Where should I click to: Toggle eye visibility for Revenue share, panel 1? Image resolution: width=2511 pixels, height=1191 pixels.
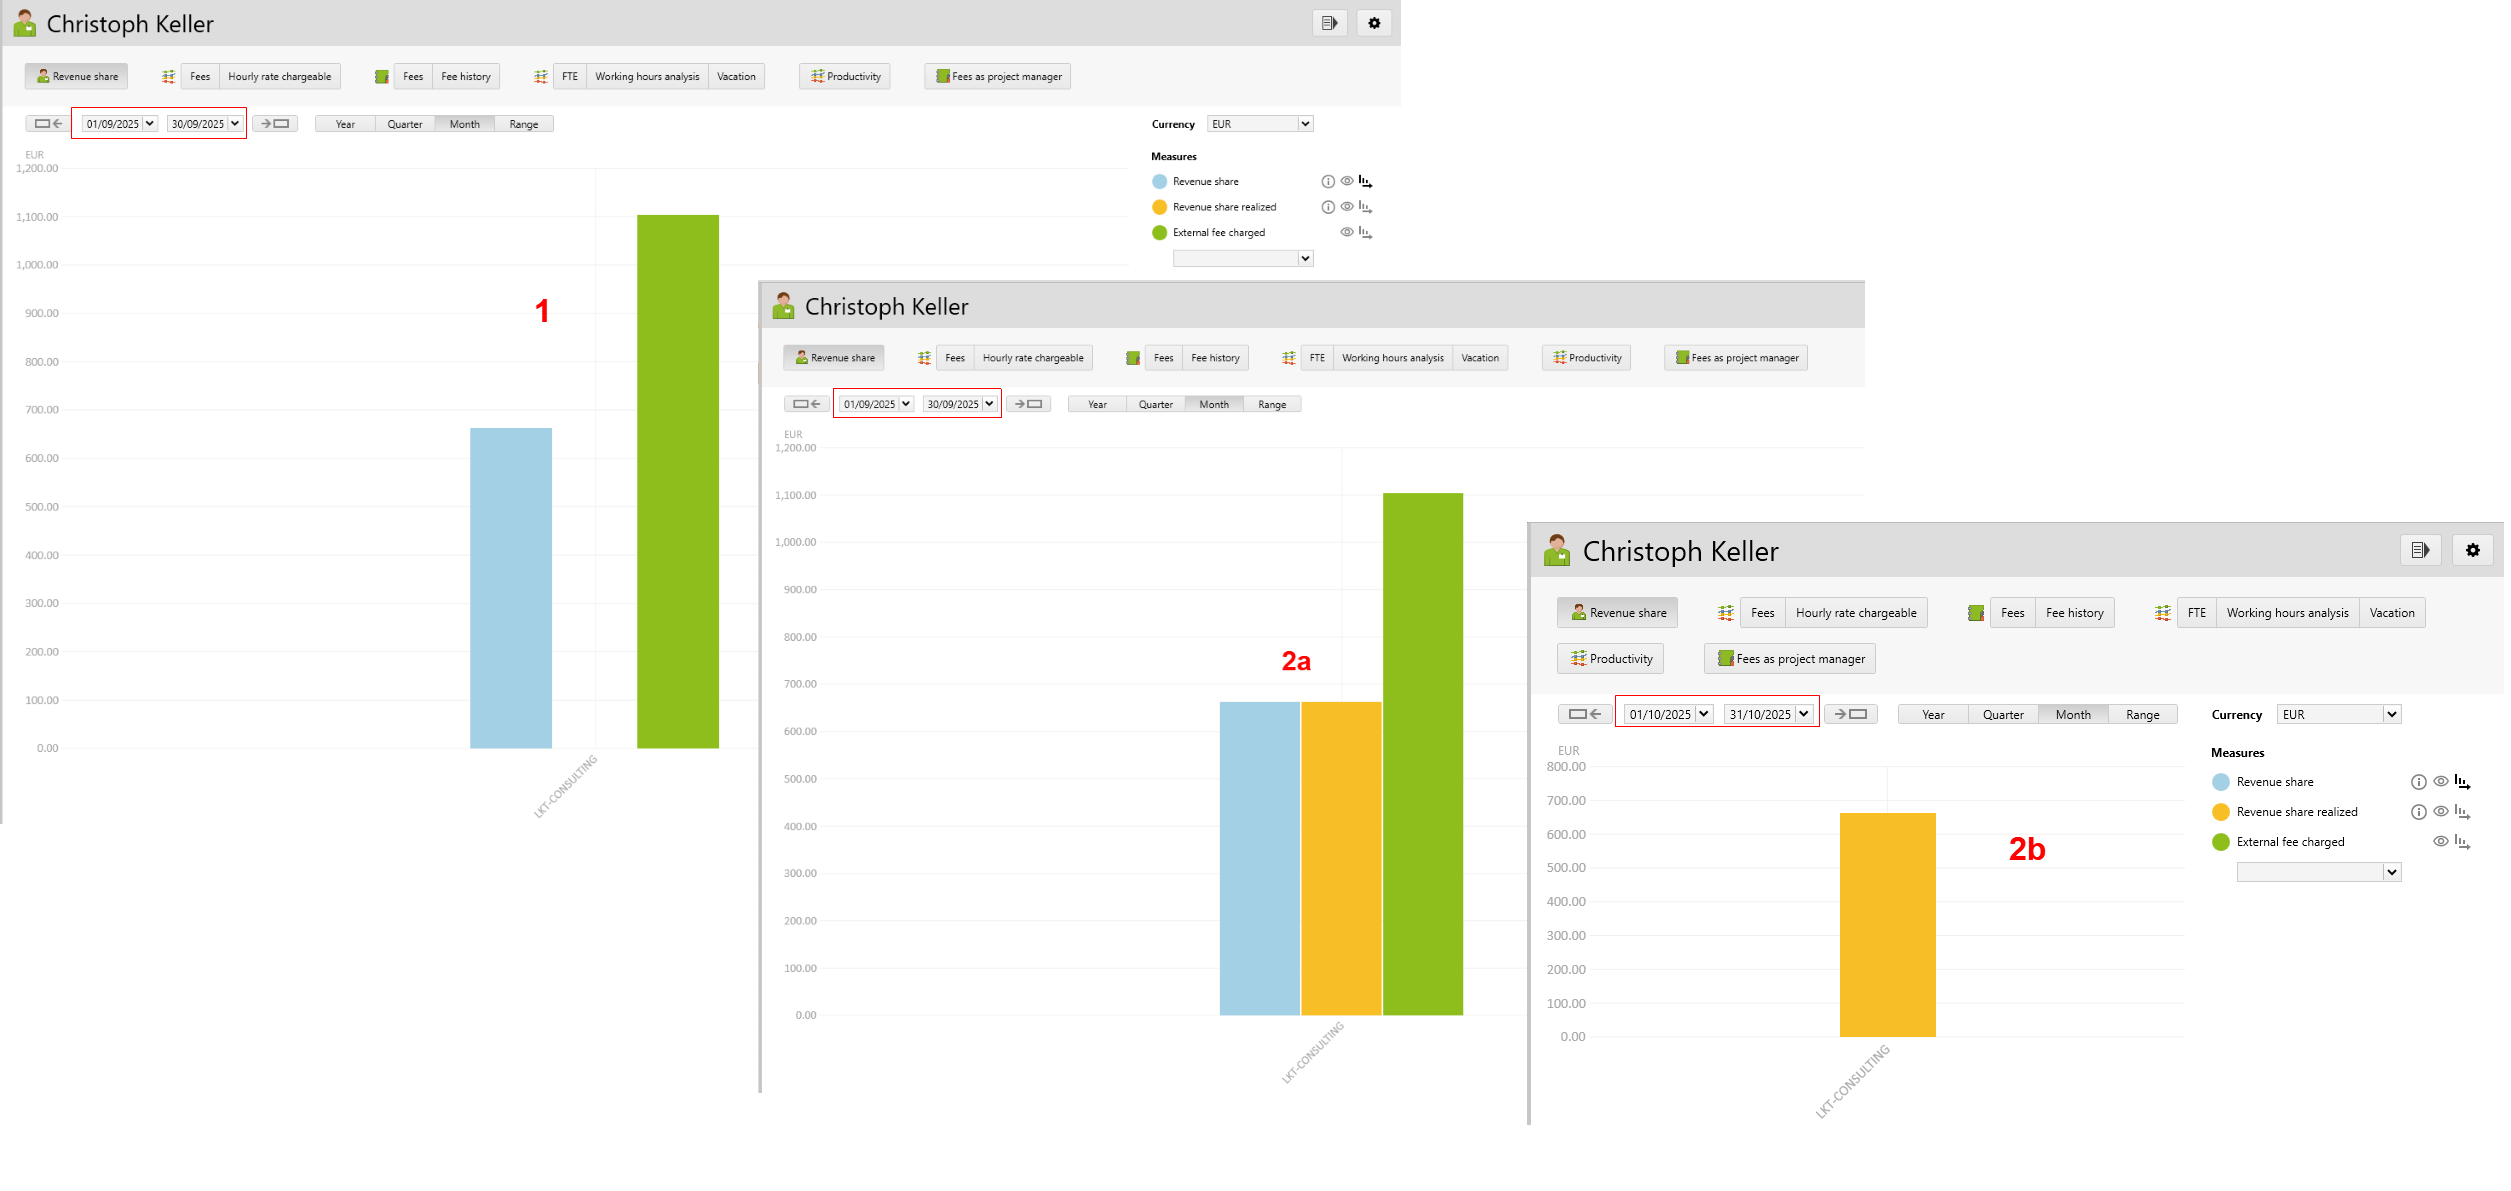[1347, 182]
